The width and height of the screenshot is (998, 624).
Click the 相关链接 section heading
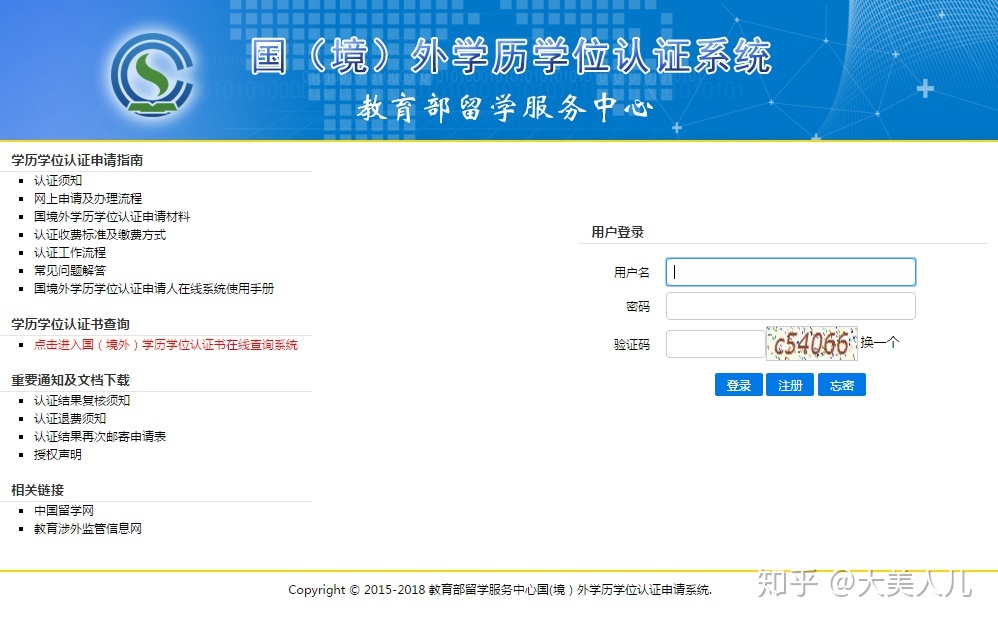pos(38,490)
